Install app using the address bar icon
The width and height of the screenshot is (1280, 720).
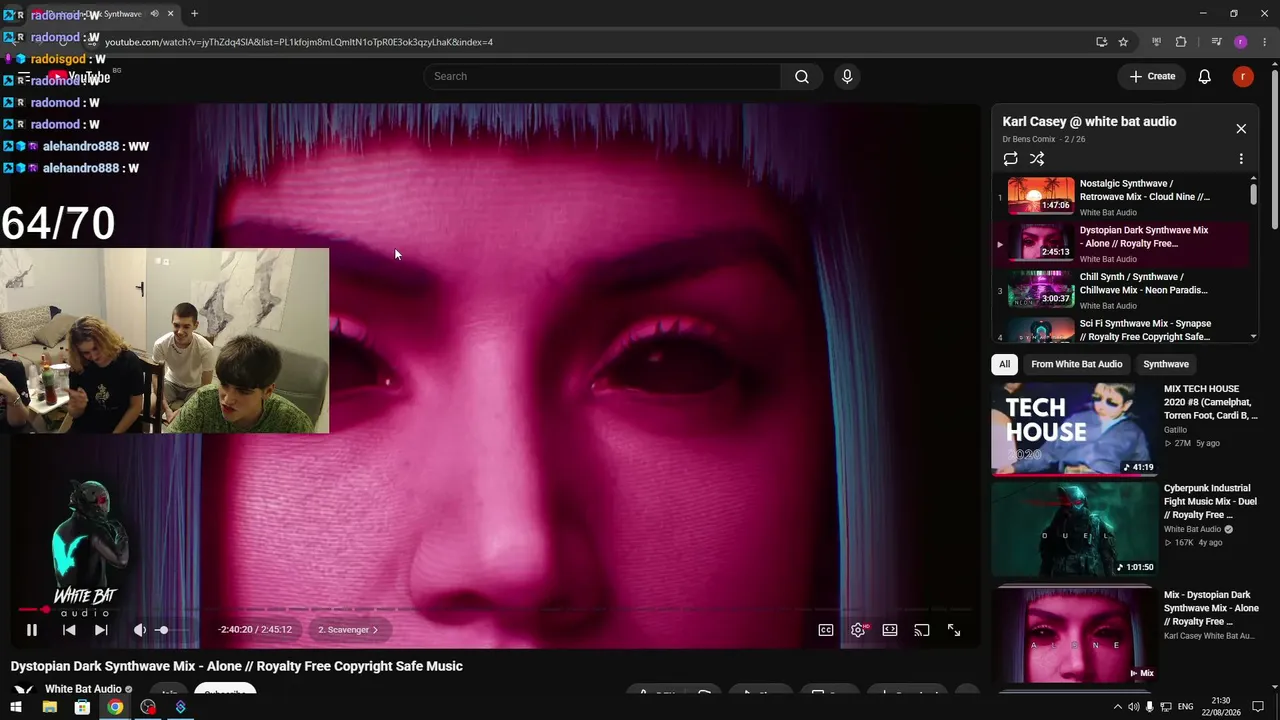click(x=1101, y=42)
